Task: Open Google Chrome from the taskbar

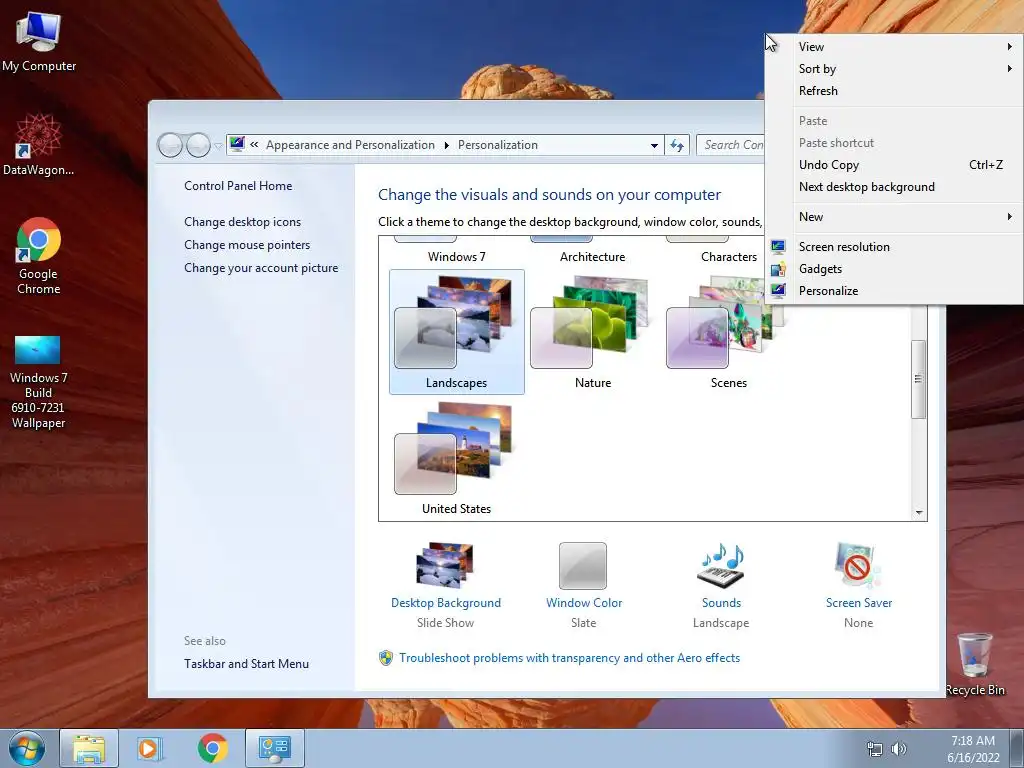Action: coord(213,748)
